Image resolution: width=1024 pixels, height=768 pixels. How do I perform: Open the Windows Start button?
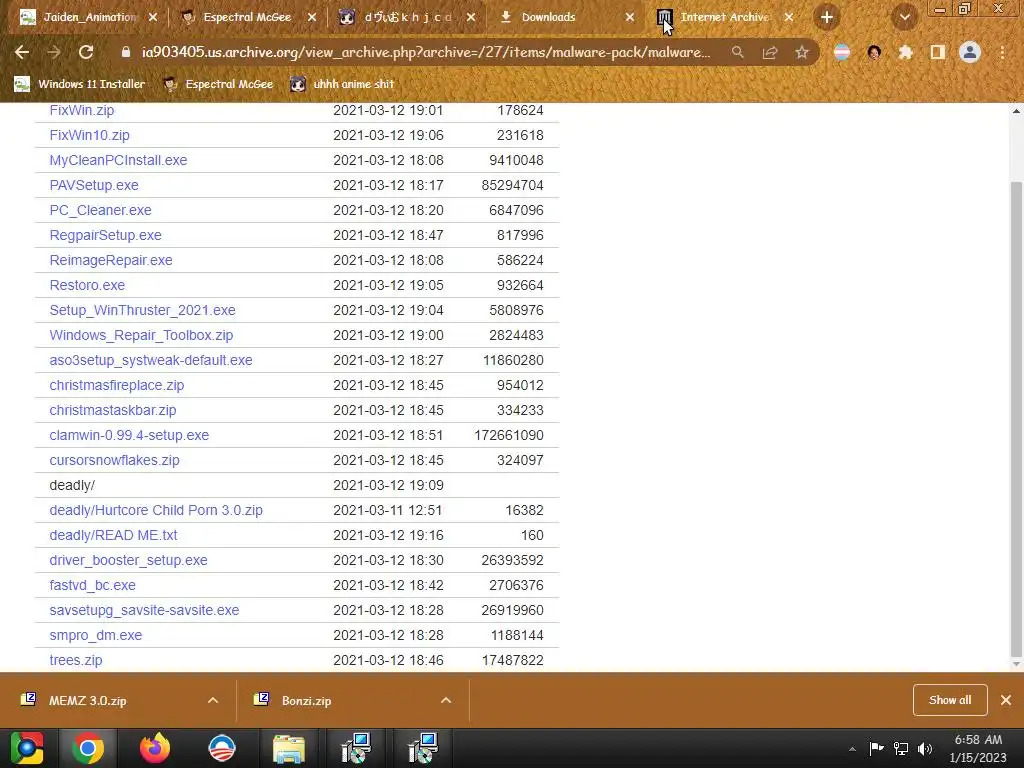pos(27,748)
